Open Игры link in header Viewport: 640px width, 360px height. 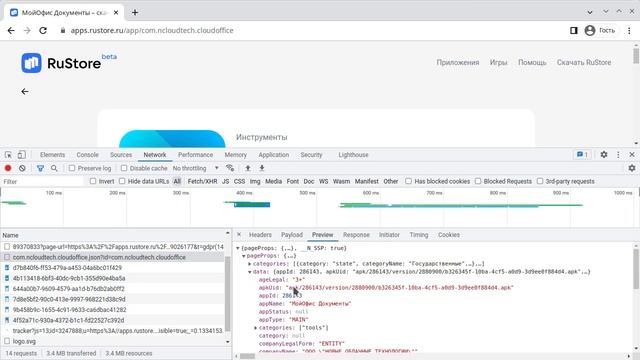pyautogui.click(x=498, y=62)
